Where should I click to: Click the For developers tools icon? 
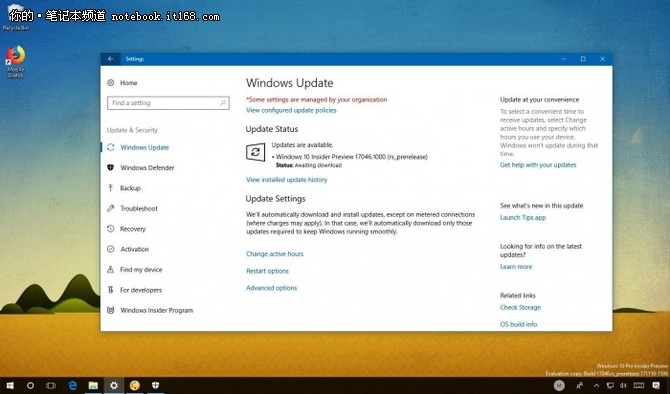111,290
